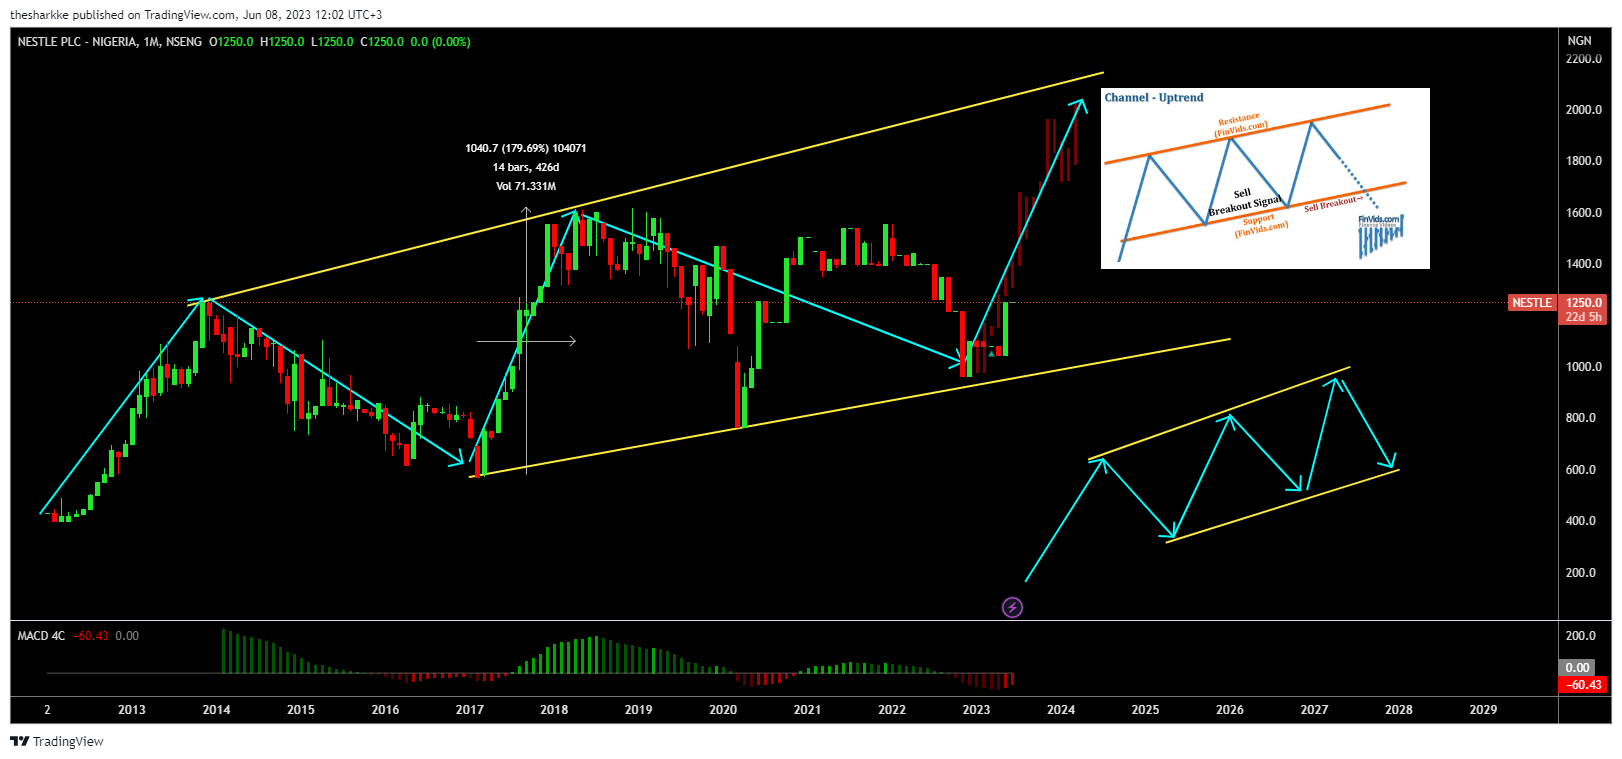Click the Channel - Uptrend reference image

[1265, 178]
